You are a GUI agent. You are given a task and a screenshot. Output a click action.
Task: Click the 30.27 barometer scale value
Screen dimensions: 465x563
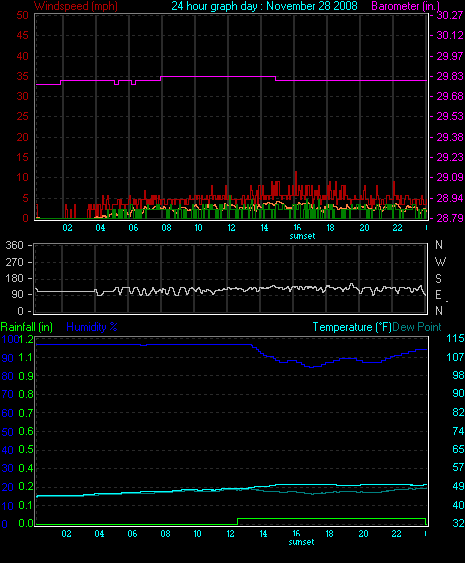[x=450, y=15]
